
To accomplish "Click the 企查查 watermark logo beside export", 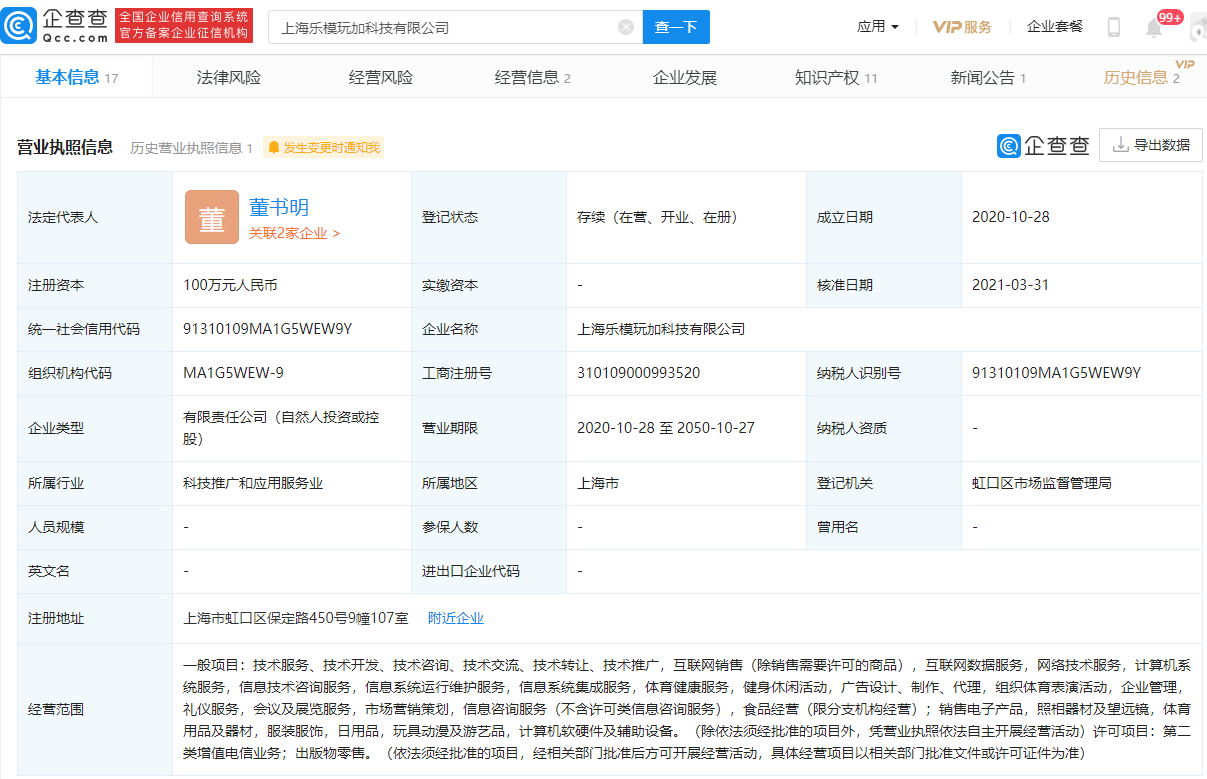I will [x=1043, y=146].
